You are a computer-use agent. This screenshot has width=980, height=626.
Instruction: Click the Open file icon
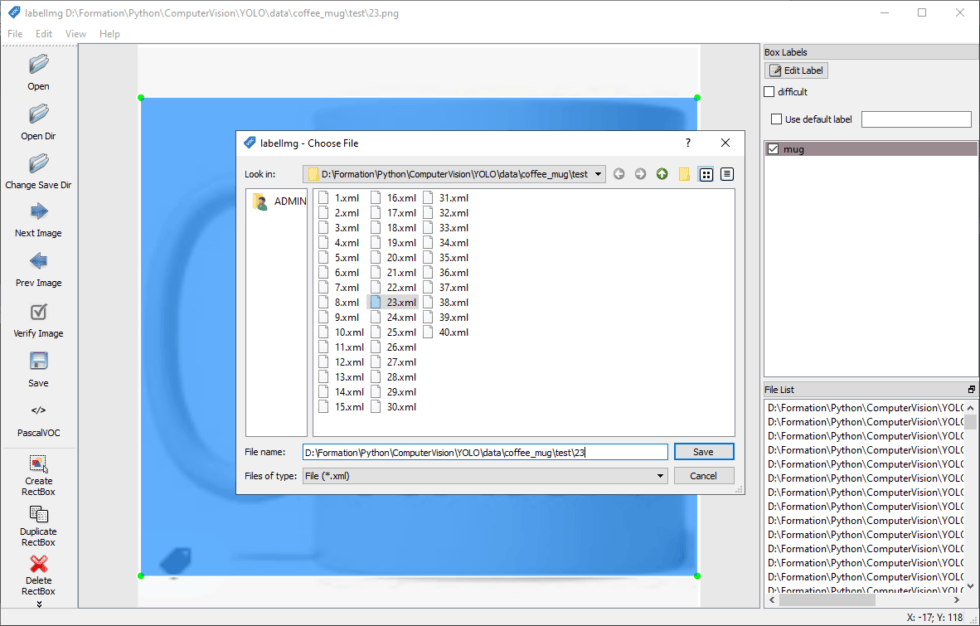click(38, 65)
